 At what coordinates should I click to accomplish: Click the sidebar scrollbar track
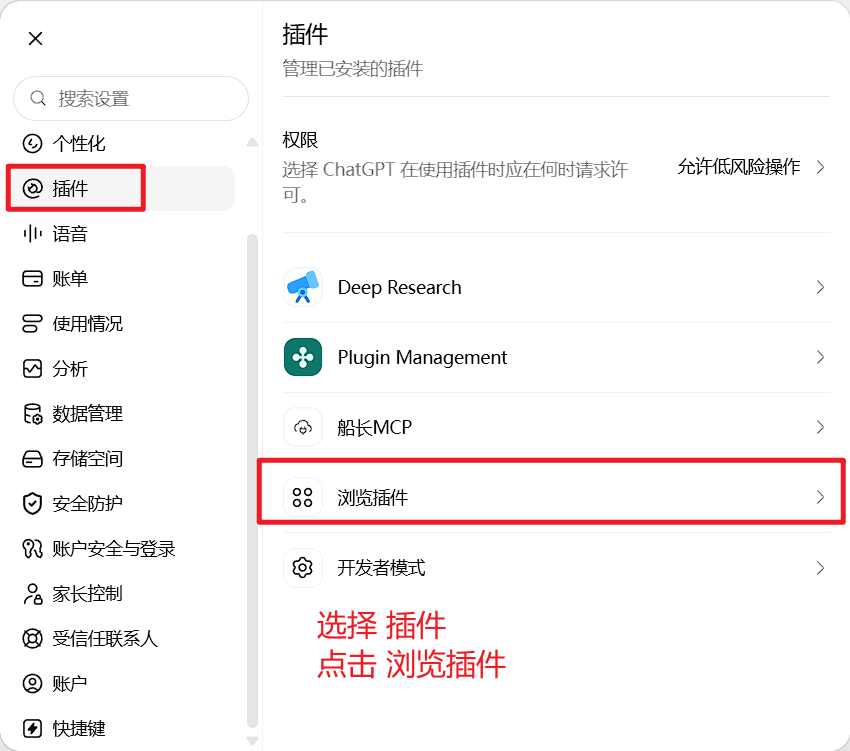click(252, 480)
